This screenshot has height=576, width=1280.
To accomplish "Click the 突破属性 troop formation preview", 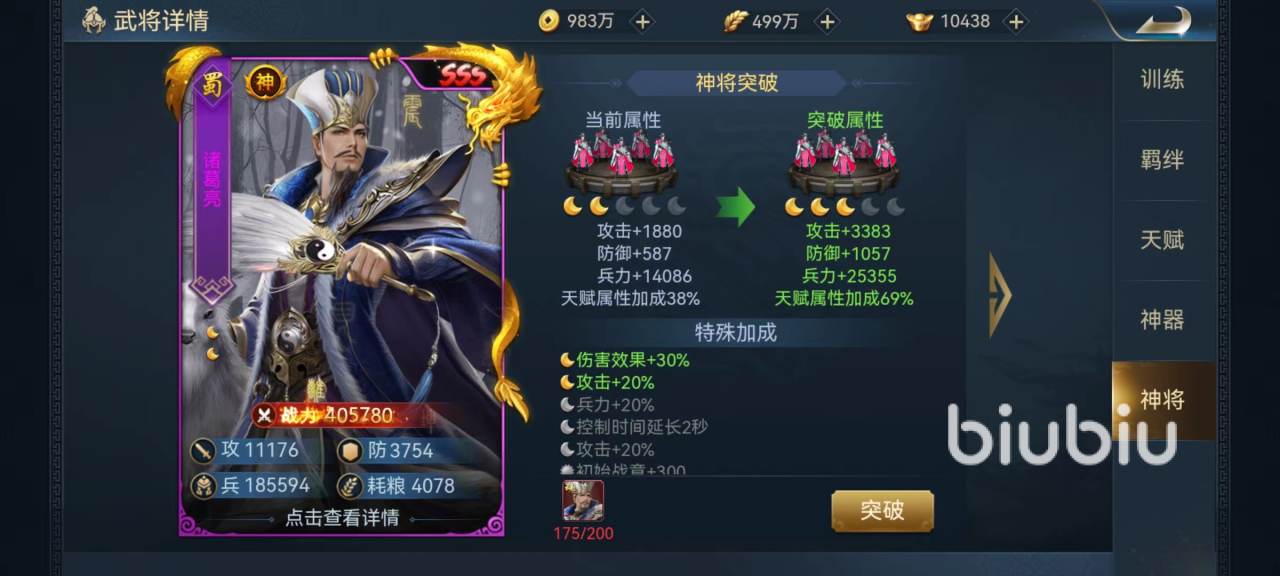I will click(x=844, y=161).
